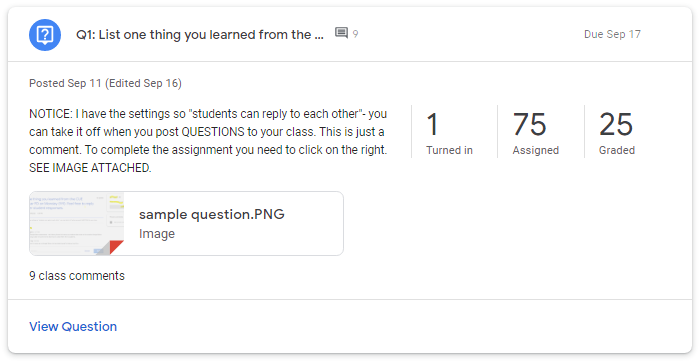Click the sample question.PNG file name
This screenshot has width=699, height=364.
[212, 214]
